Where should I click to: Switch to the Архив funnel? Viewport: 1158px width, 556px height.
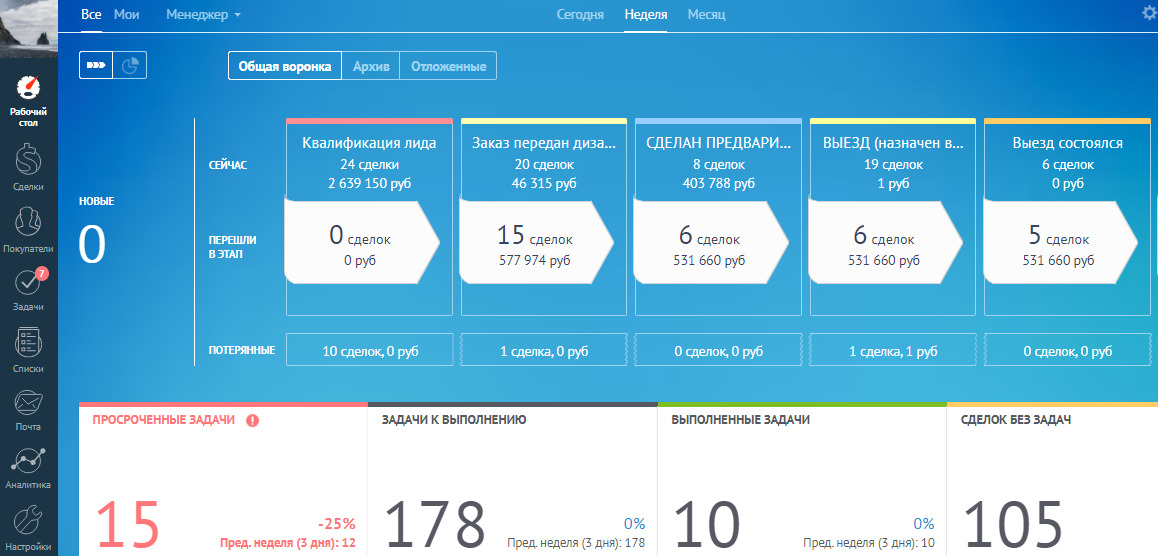[370, 66]
